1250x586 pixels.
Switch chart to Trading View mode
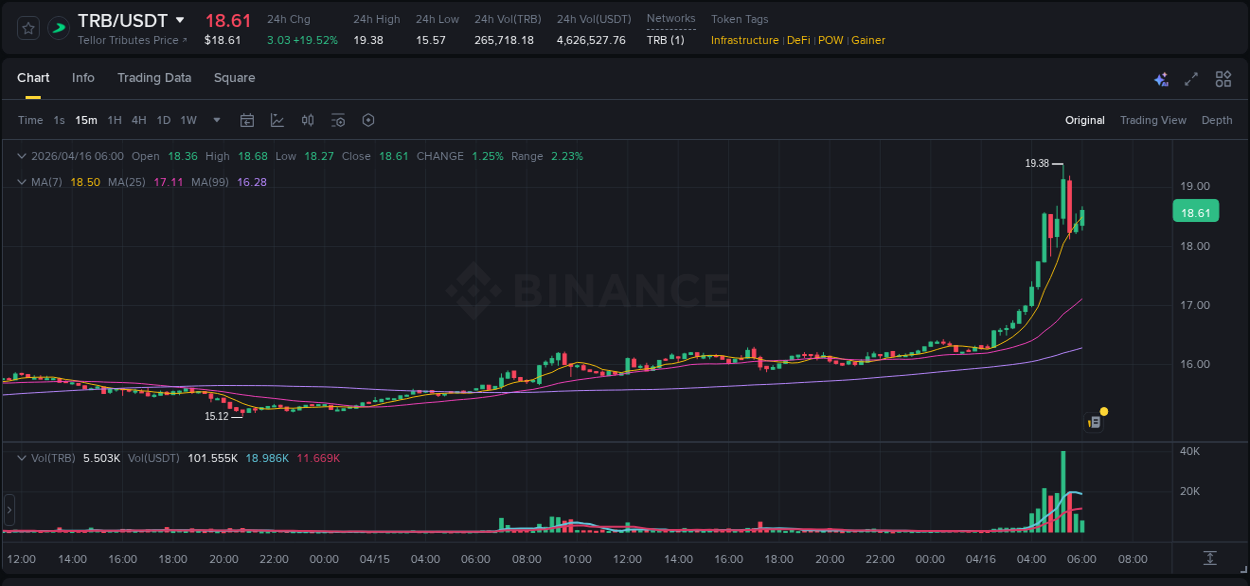click(1153, 120)
